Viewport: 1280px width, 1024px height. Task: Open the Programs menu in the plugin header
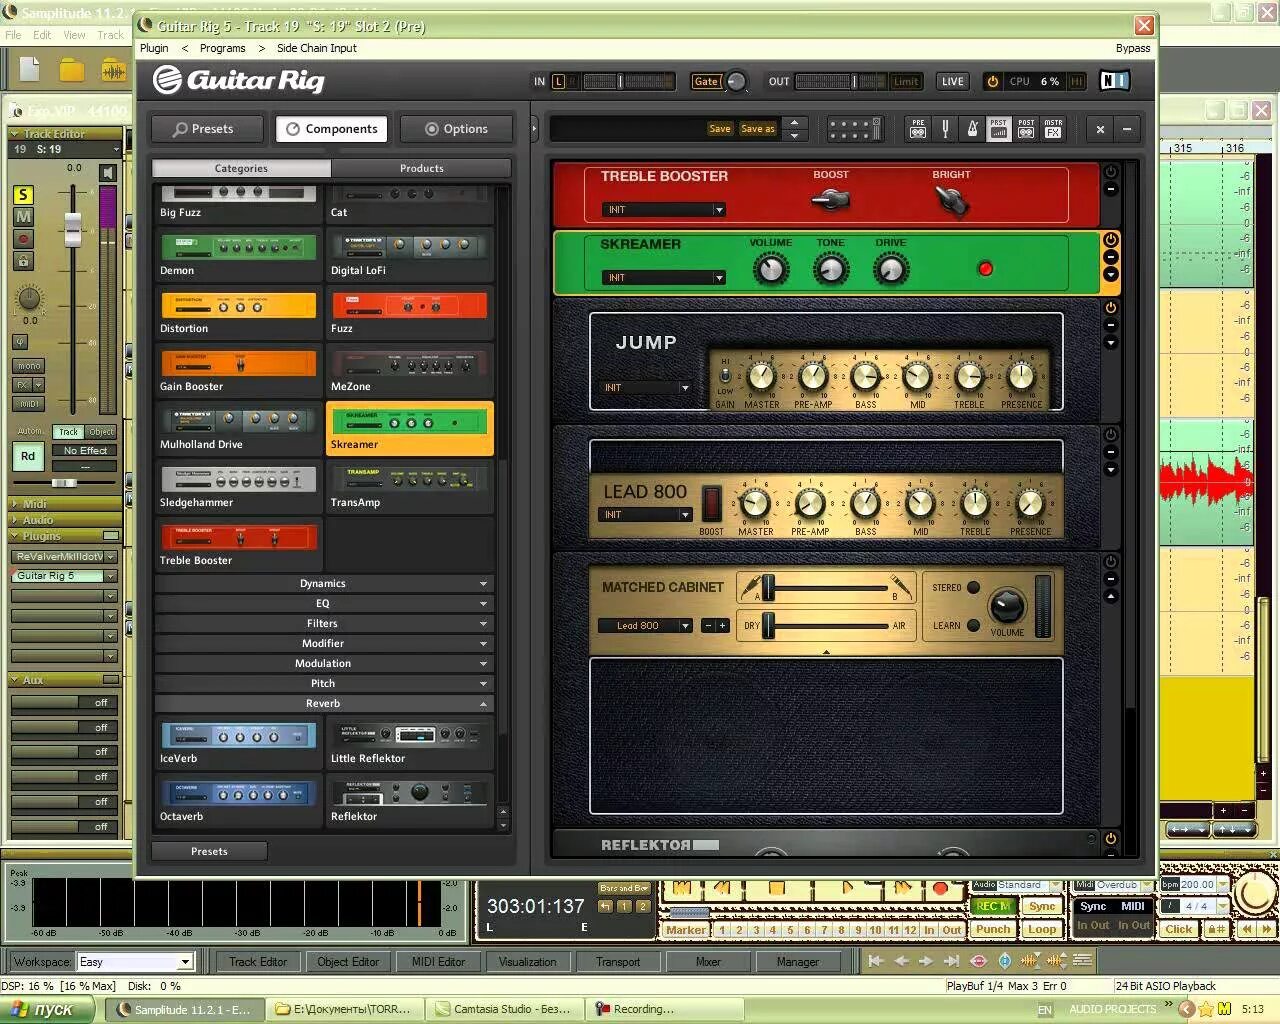pyautogui.click(x=222, y=48)
